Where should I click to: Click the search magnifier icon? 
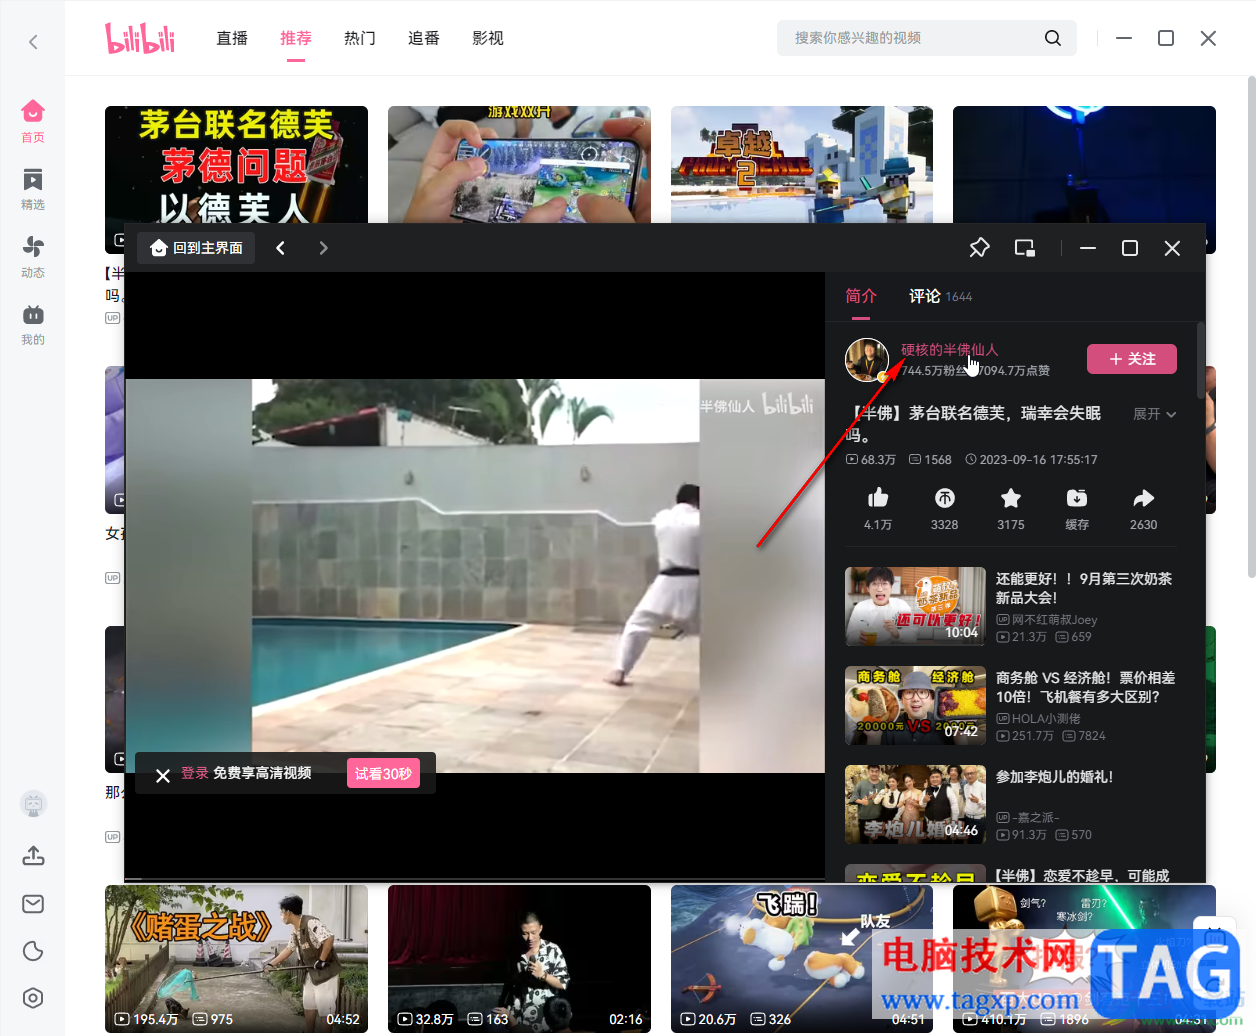click(1052, 38)
